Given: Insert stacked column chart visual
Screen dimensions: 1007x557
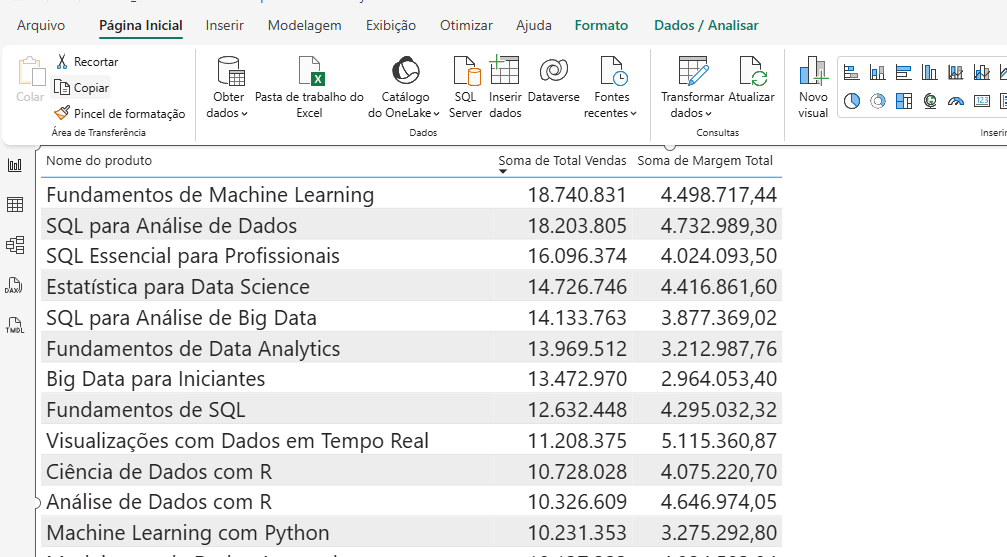Looking at the screenshot, I should coord(877,73).
